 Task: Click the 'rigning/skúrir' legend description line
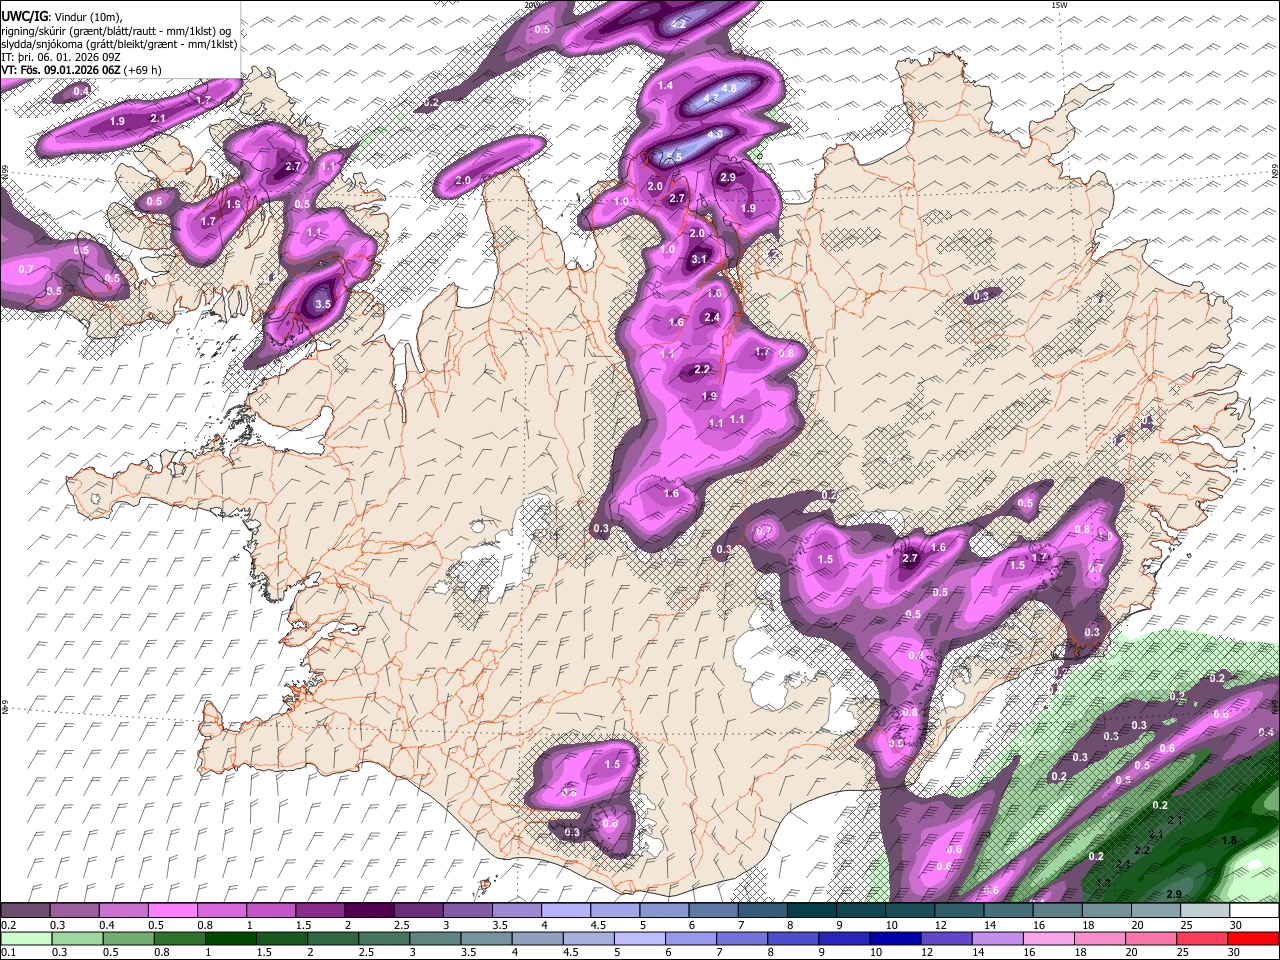tap(116, 31)
